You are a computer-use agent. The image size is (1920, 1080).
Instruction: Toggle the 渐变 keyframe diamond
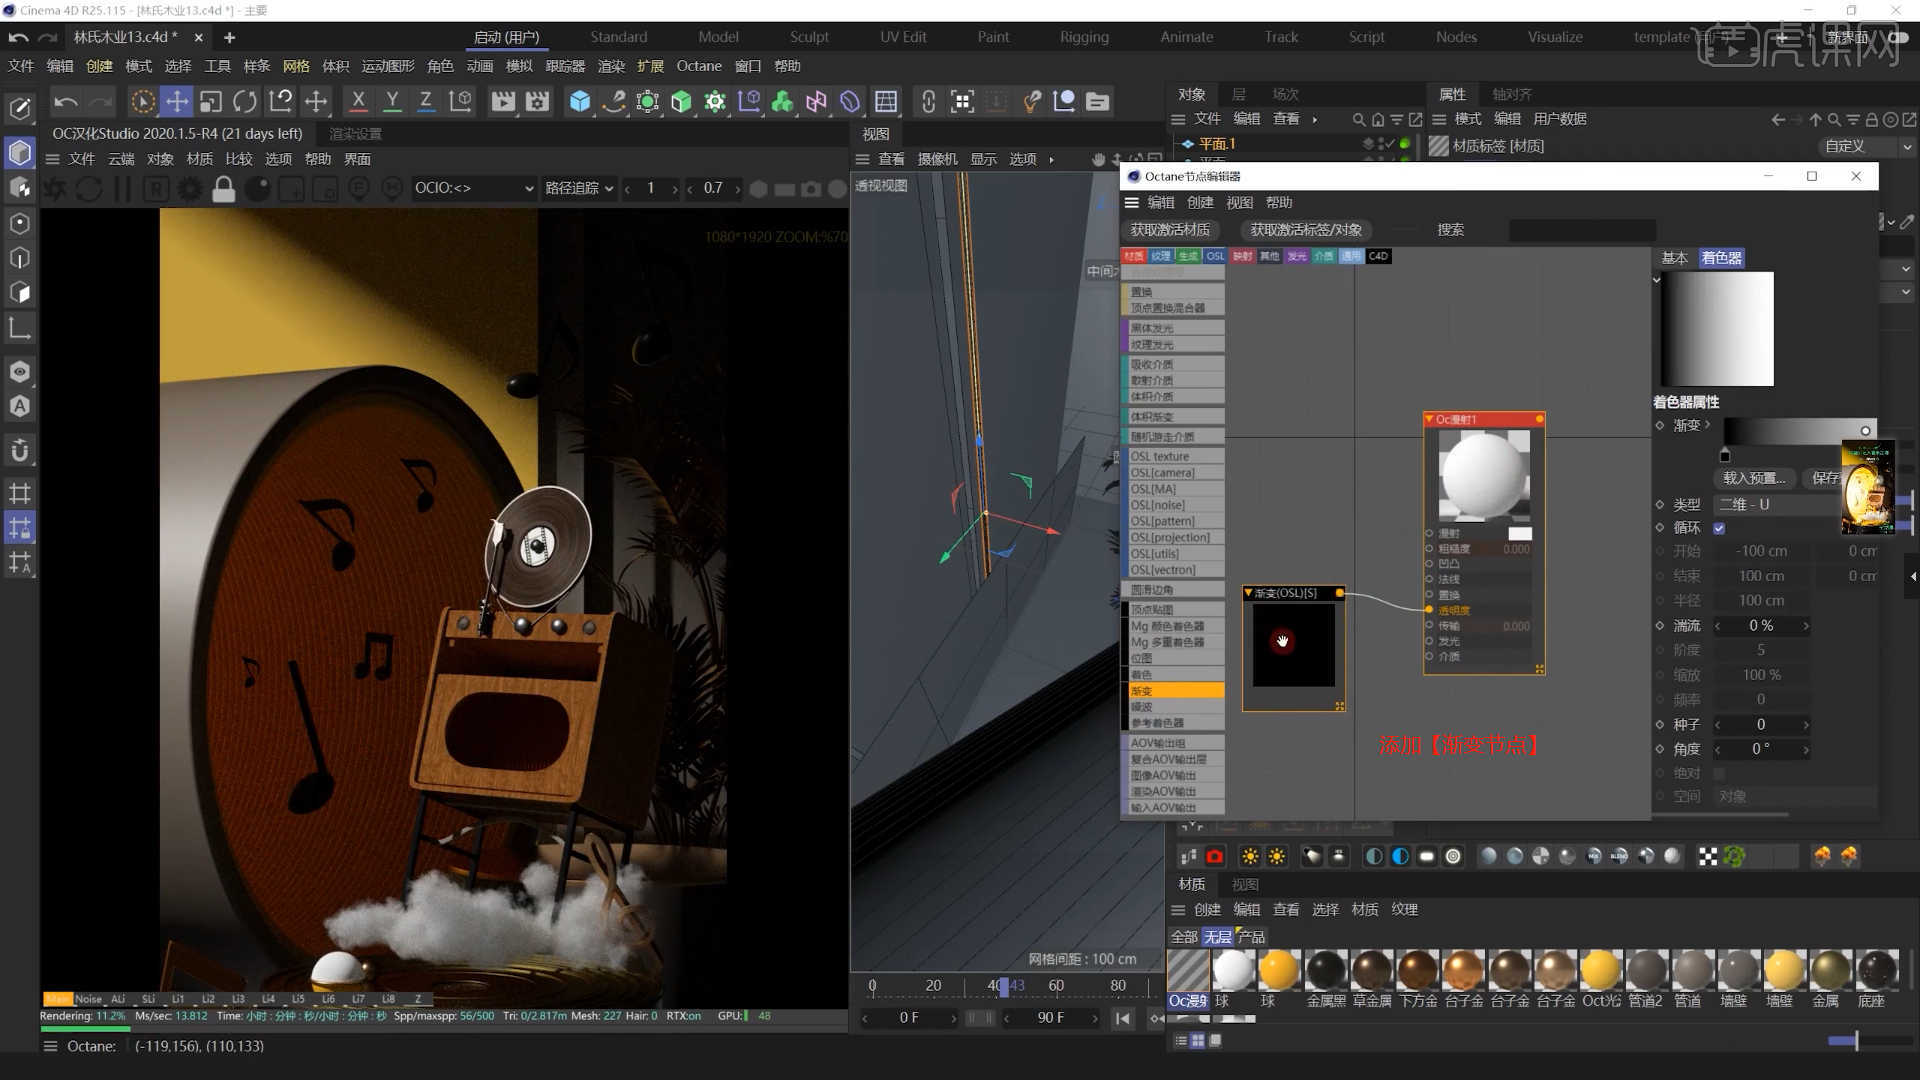(x=1660, y=425)
